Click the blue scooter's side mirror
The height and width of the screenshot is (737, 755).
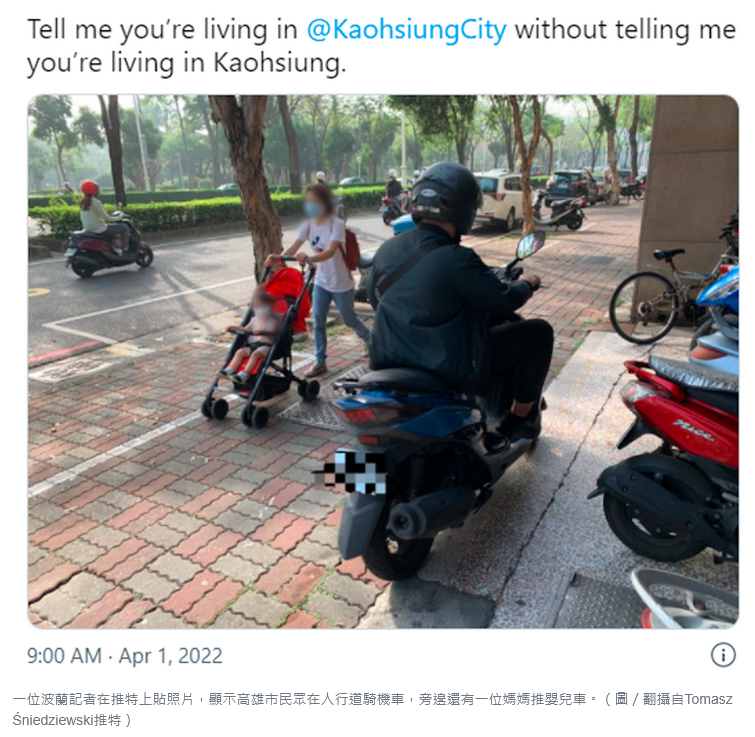tap(530, 244)
